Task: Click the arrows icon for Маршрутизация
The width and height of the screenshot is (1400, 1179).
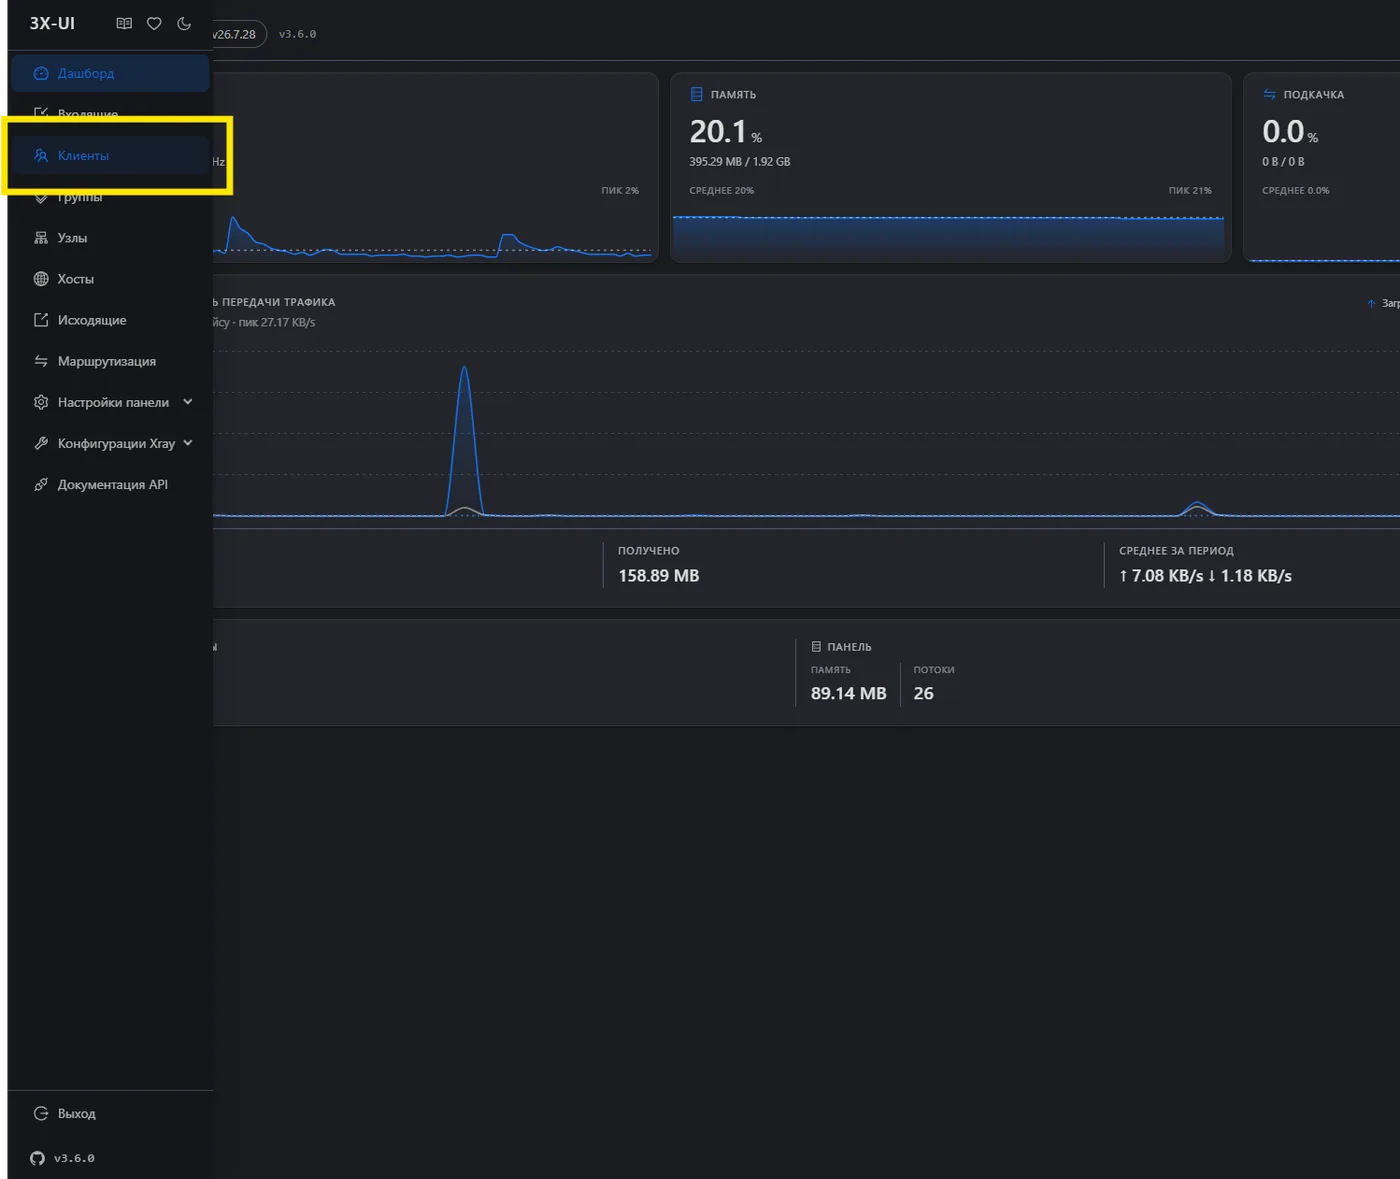Action: coord(41,361)
